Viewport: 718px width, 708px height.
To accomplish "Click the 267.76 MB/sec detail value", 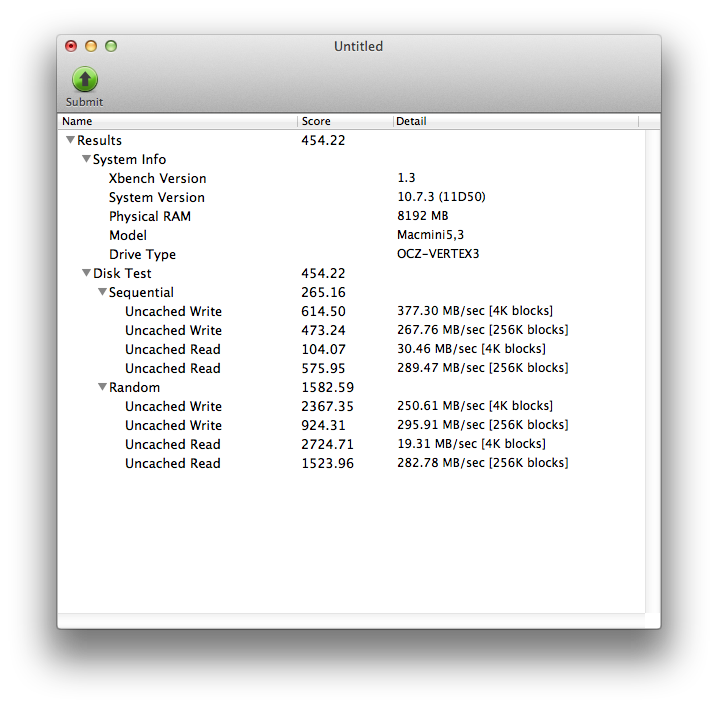I will click(483, 330).
